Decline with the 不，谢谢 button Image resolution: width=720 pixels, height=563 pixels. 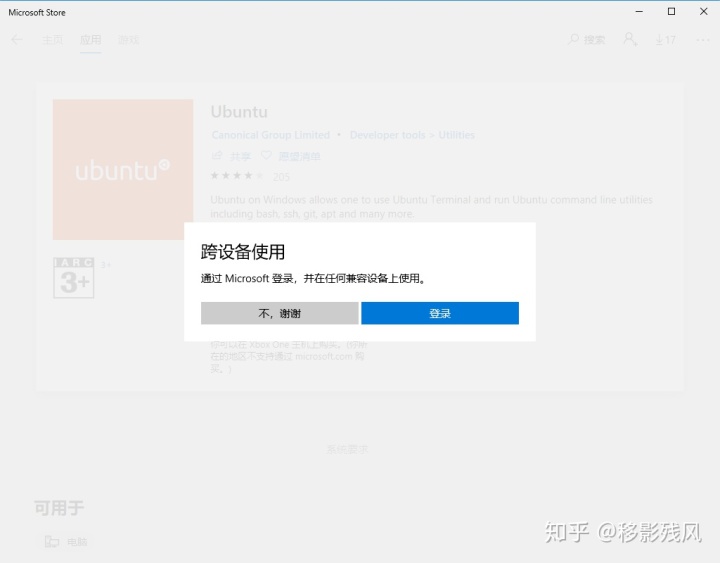click(280, 313)
